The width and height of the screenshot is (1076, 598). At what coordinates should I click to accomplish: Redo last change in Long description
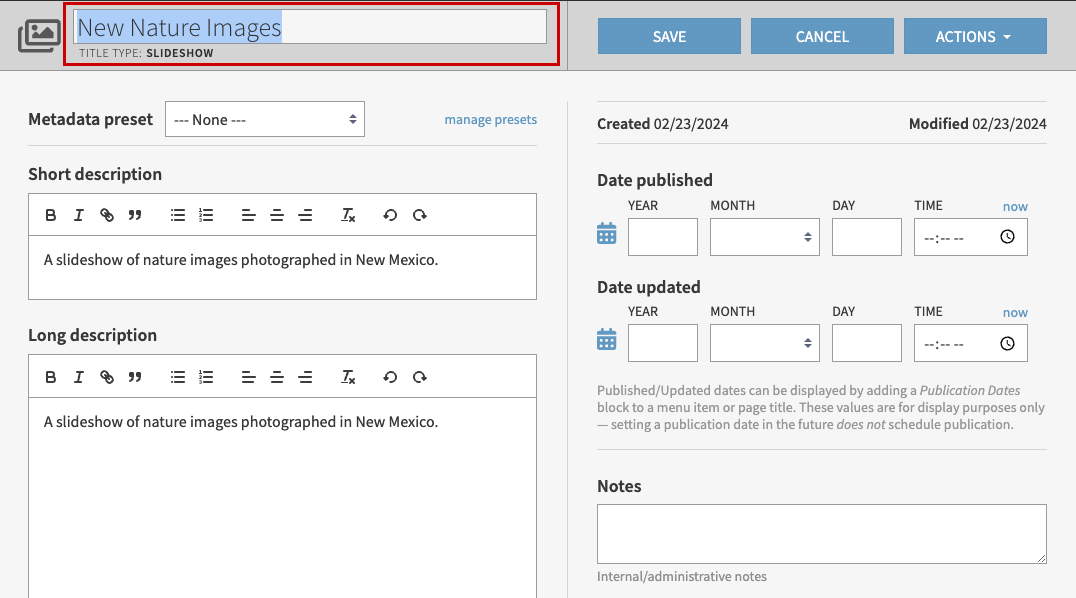[420, 376]
